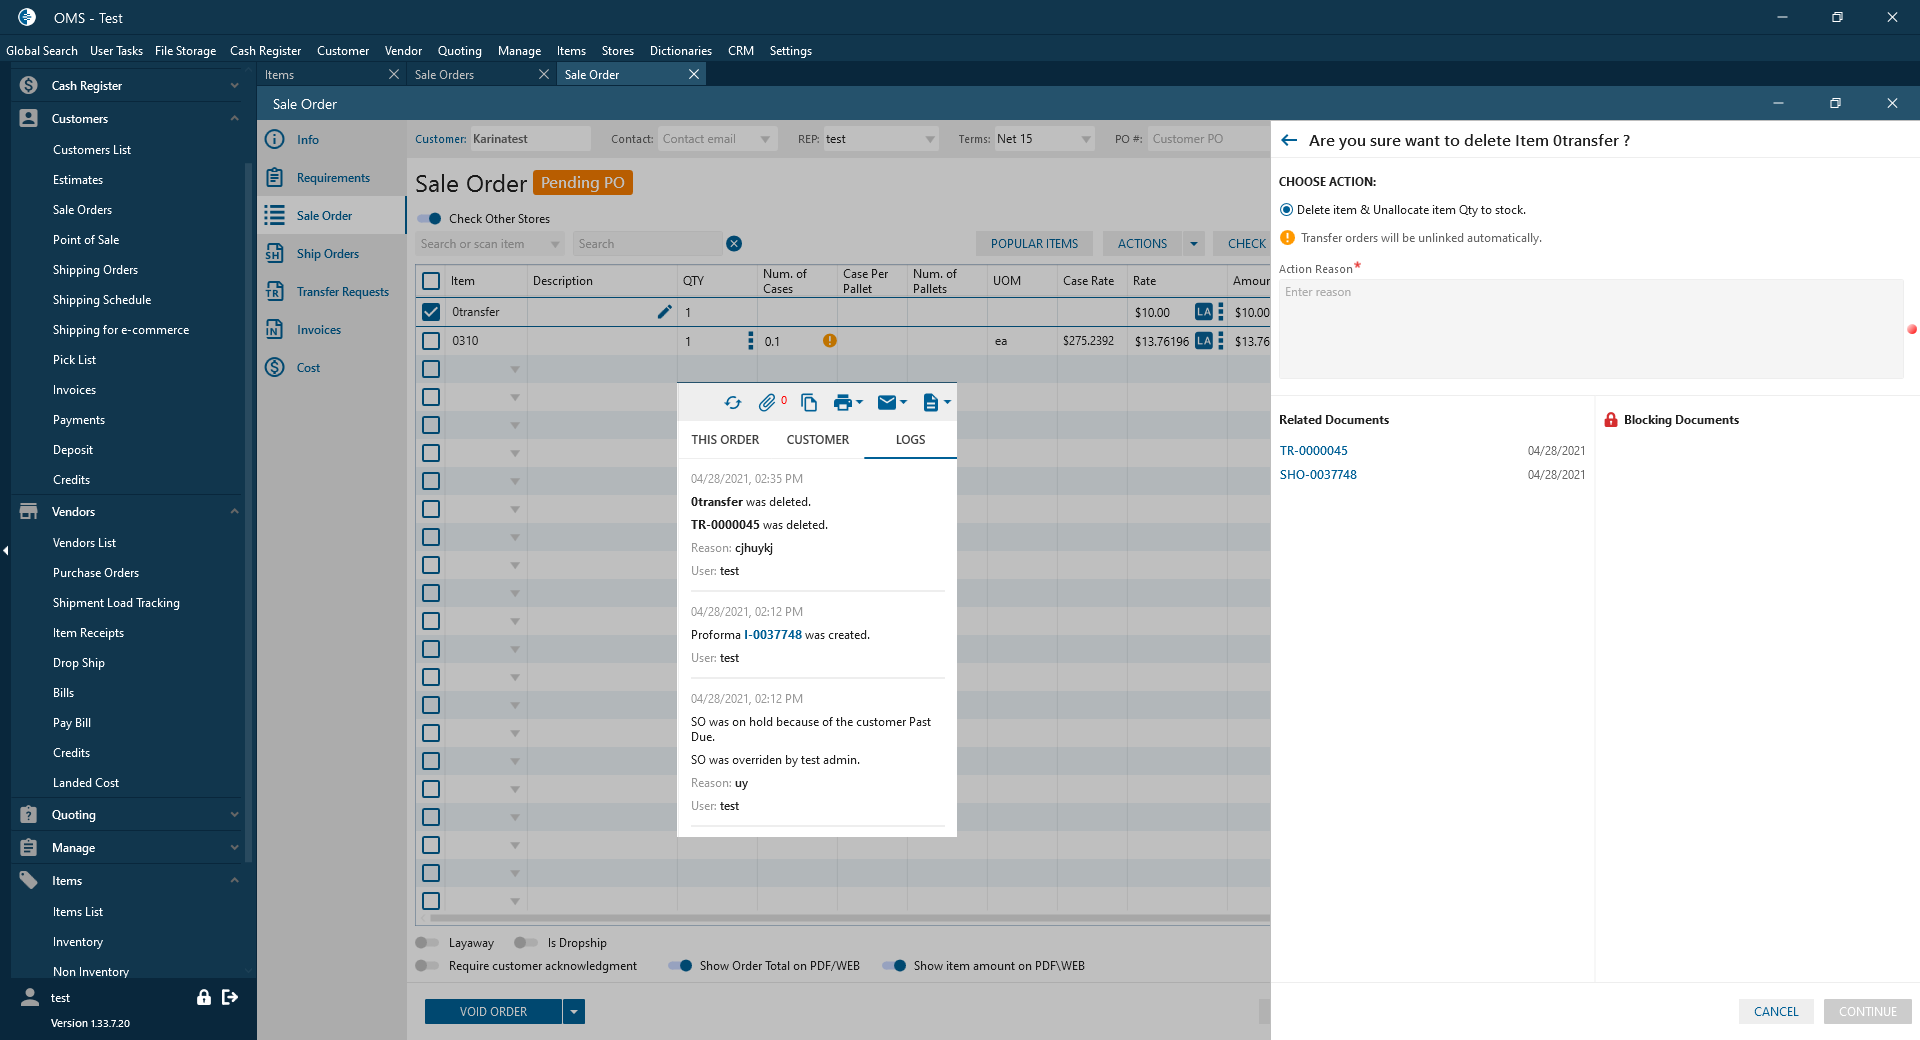The height and width of the screenshot is (1040, 1920).
Task: Open the email envelope icon menu
Action: [892, 402]
